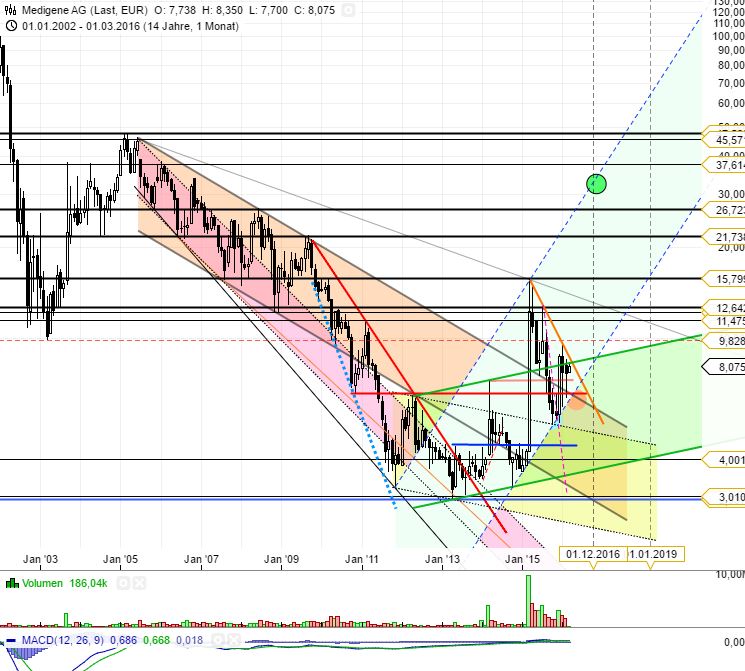The width and height of the screenshot is (745, 671).
Task: Click the 11,47 price level label
Action: [x=725, y=321]
